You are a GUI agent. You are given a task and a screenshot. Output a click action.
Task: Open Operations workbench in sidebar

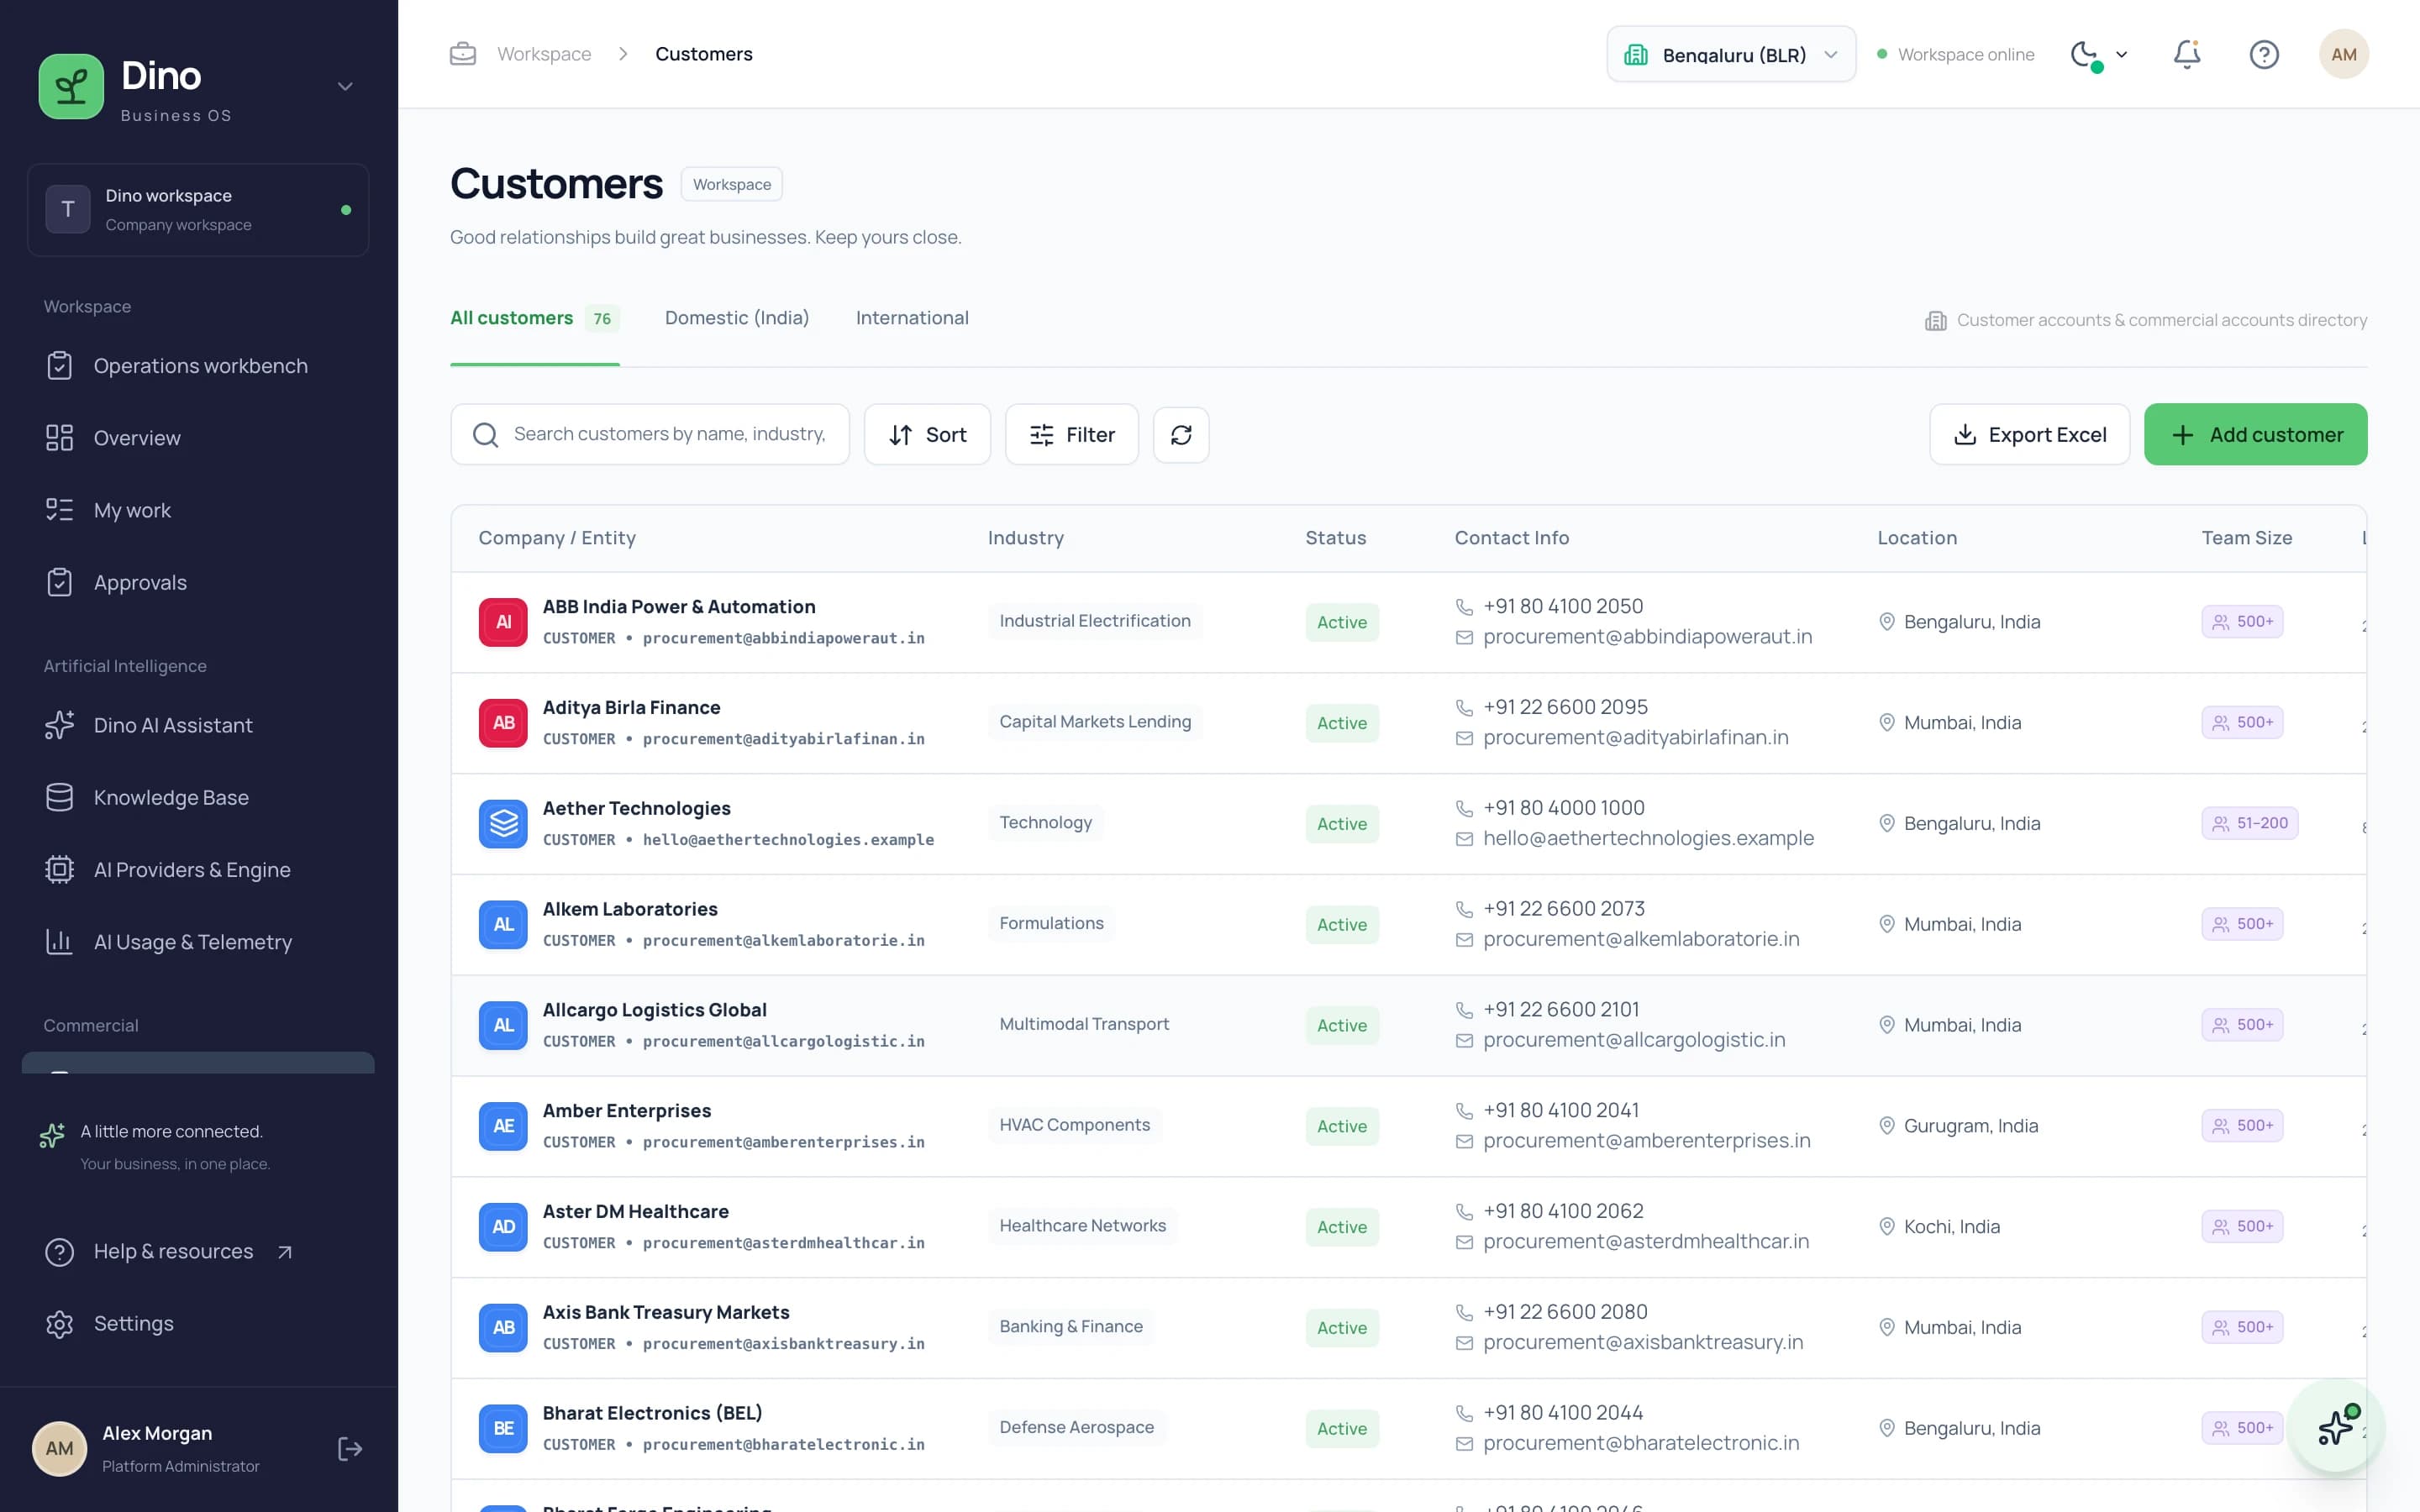(198, 366)
